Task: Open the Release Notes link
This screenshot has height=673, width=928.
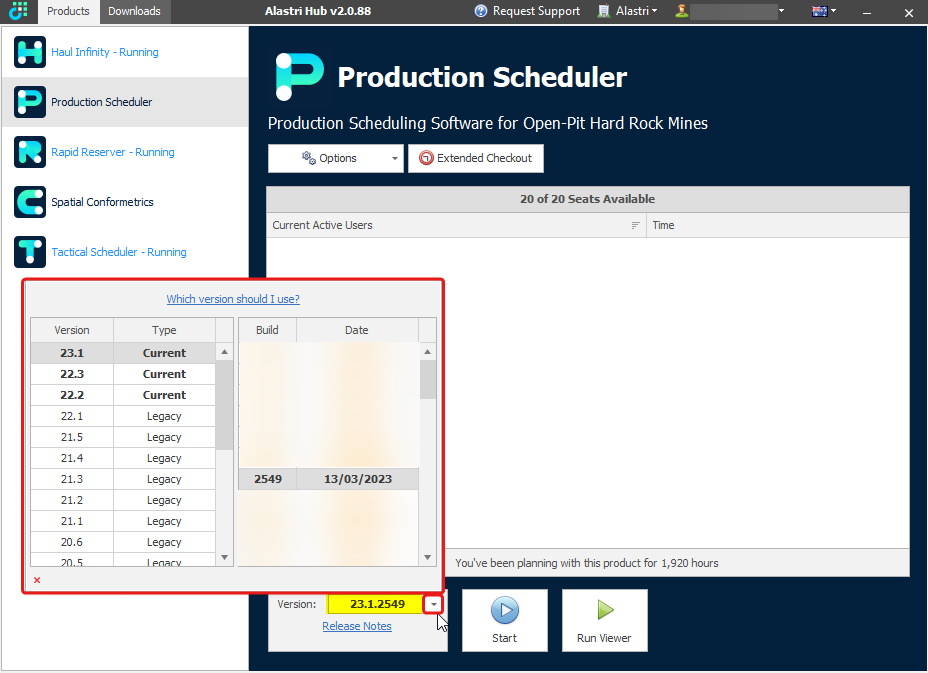Action: tap(357, 626)
